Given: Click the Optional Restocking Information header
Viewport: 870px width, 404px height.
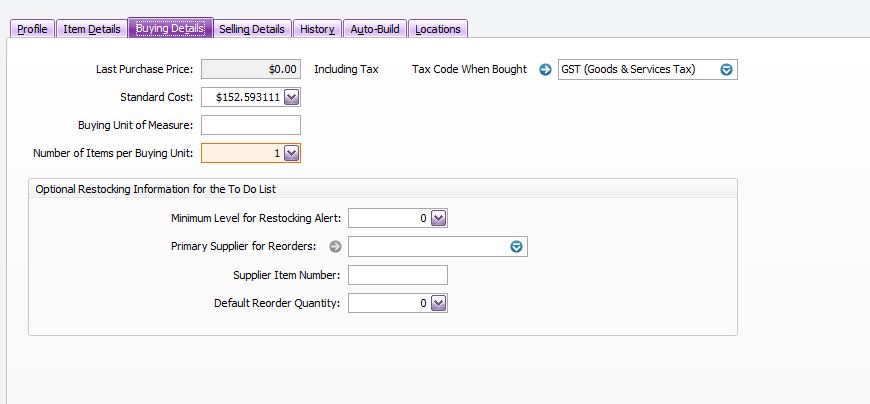Looking at the screenshot, I should pos(155,189).
